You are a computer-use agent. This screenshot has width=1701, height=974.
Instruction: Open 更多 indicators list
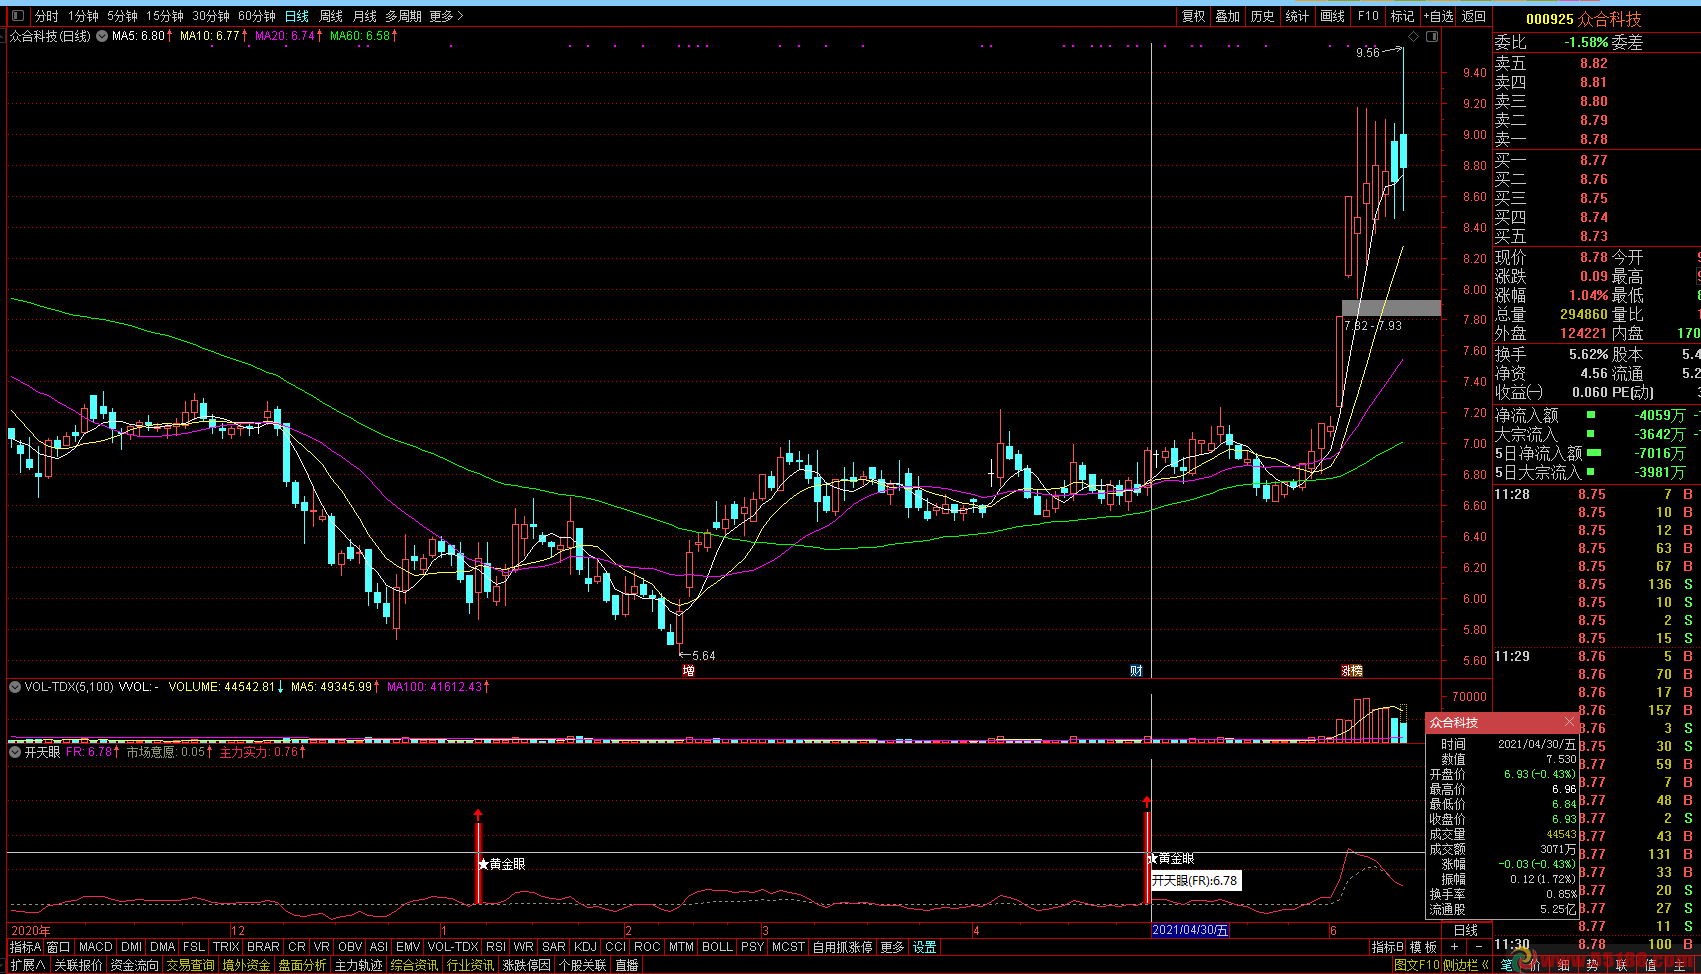[x=892, y=947]
